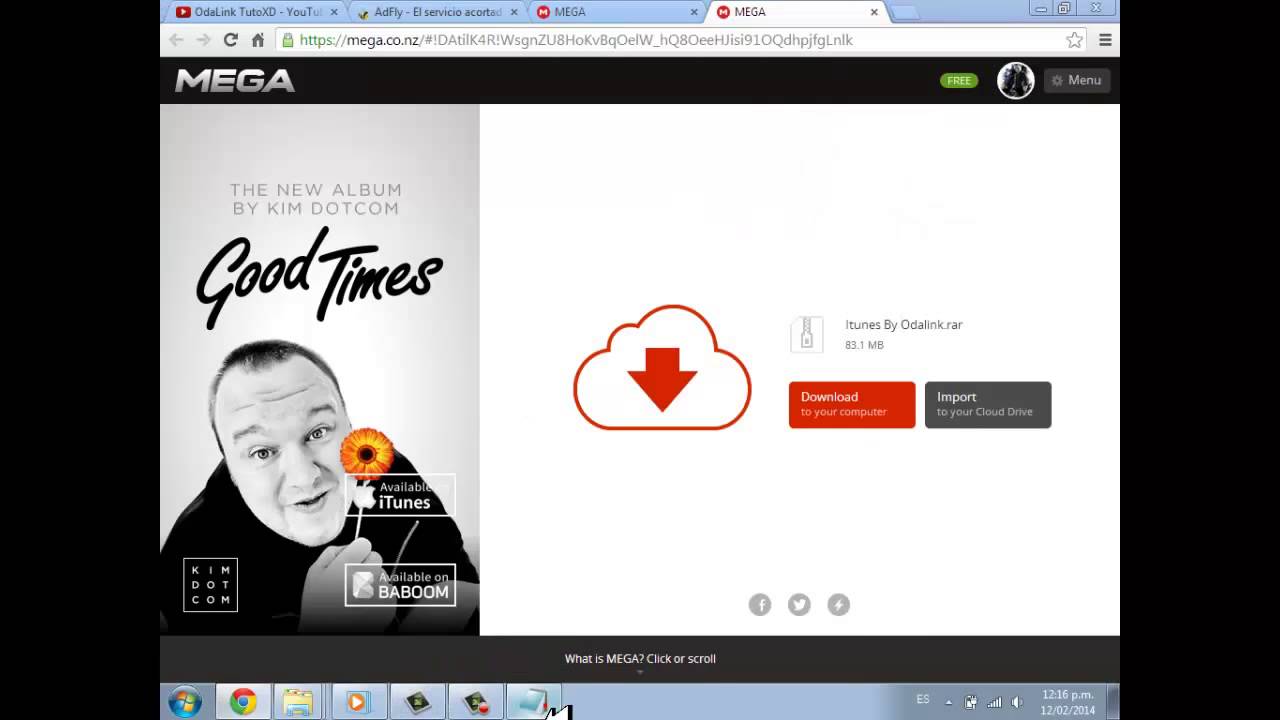Image resolution: width=1280 pixels, height=720 pixels.
Task: Share via the Facebook icon
Action: click(760, 604)
